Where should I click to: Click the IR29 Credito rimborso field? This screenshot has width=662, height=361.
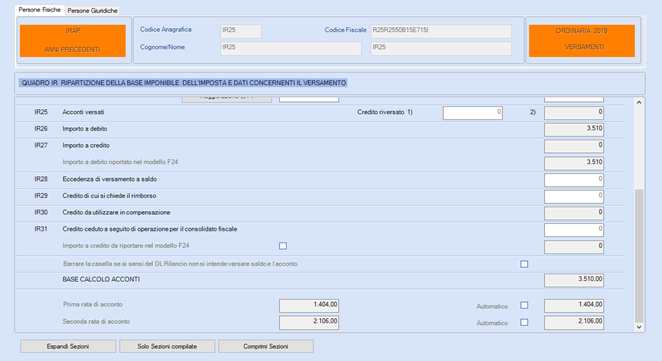coord(574,196)
